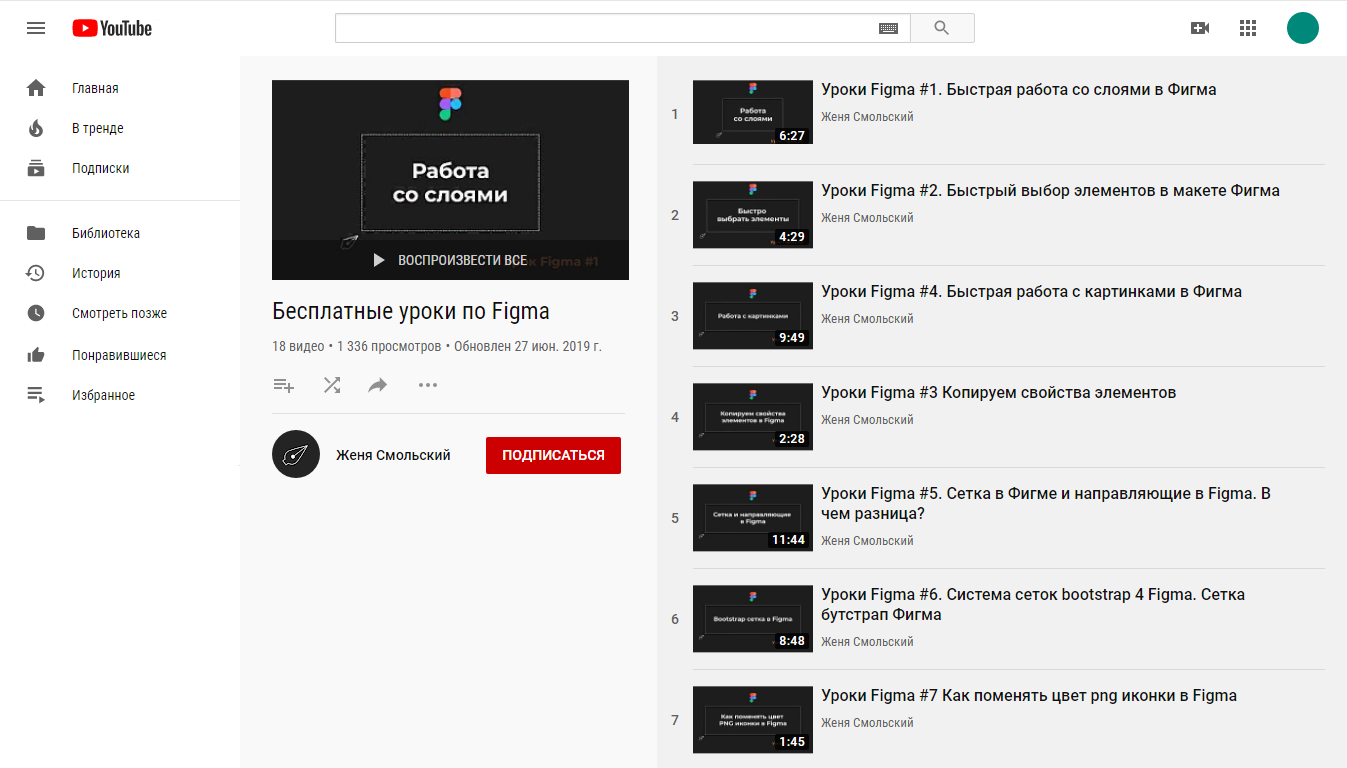Viewport: 1347px width, 768px height.
Task: Click Женя Смольский under Уроки Figma #5
Action: [x=867, y=541]
